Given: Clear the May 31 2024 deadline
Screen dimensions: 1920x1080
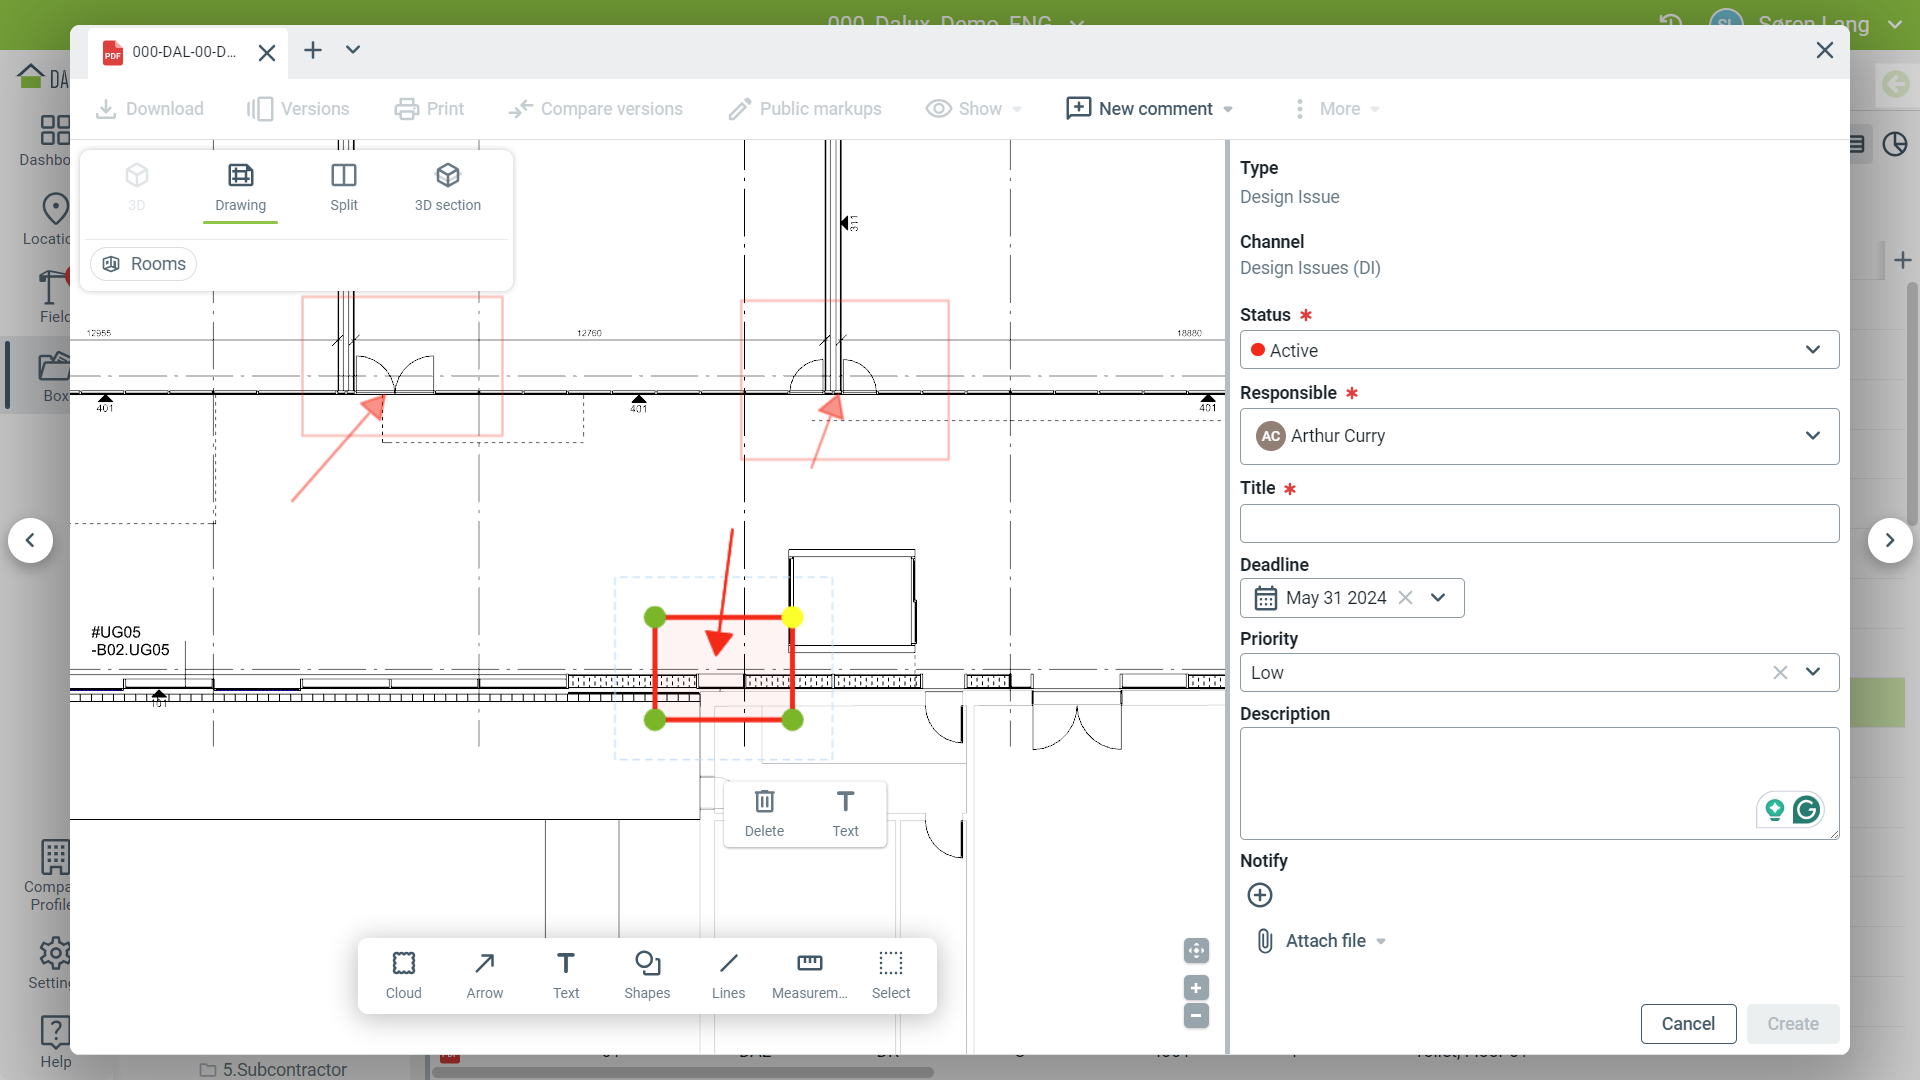Looking at the screenshot, I should point(1405,598).
